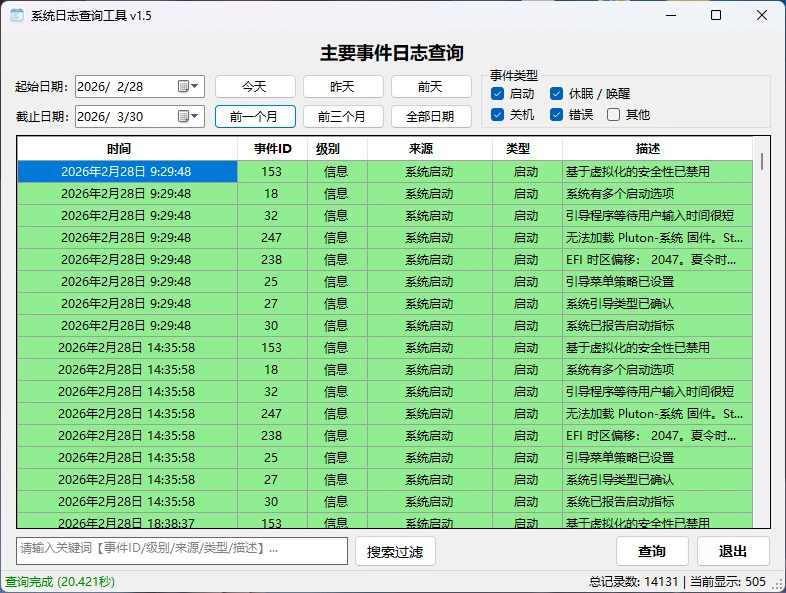Select 9:29:48 row with event ID 18

point(385,193)
